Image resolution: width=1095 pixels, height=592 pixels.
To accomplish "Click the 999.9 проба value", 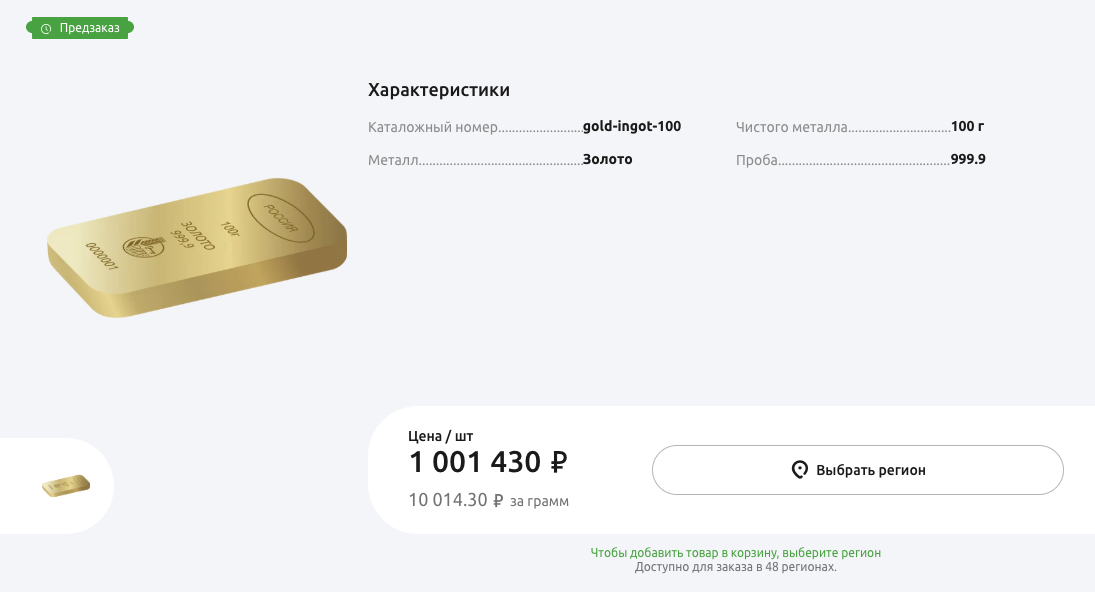I will pyautogui.click(x=968, y=158).
